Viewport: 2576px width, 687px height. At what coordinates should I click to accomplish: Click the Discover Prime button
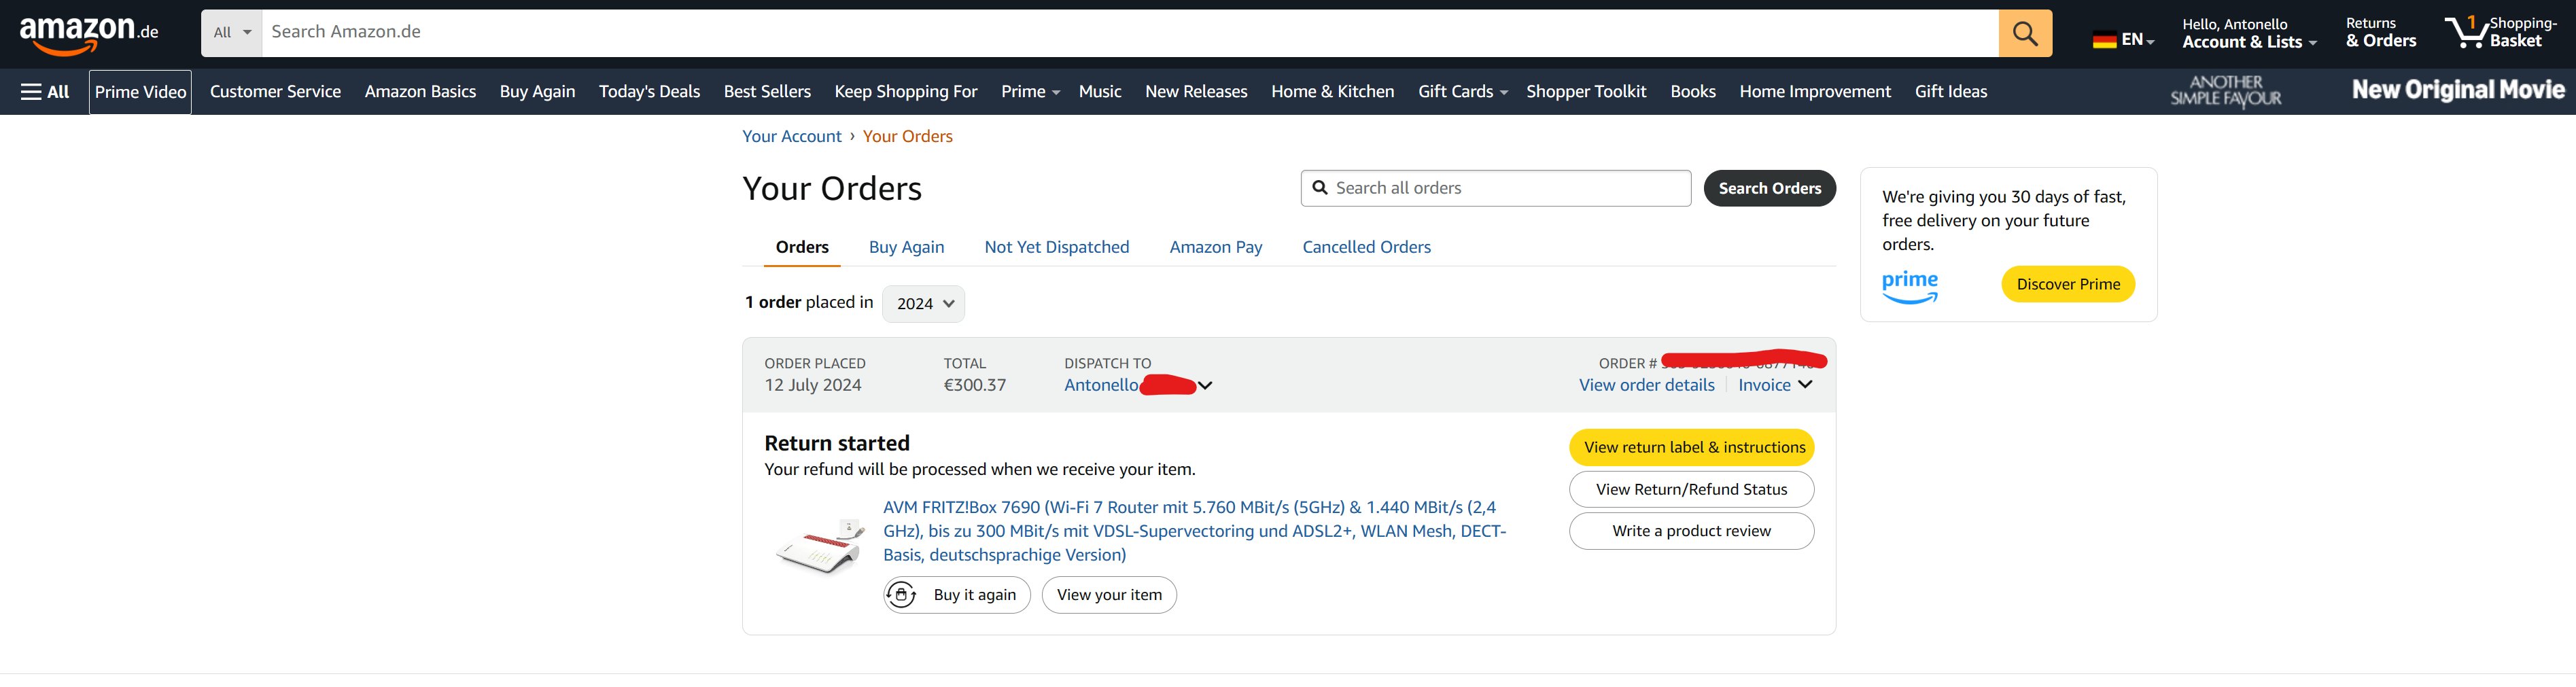(2067, 284)
